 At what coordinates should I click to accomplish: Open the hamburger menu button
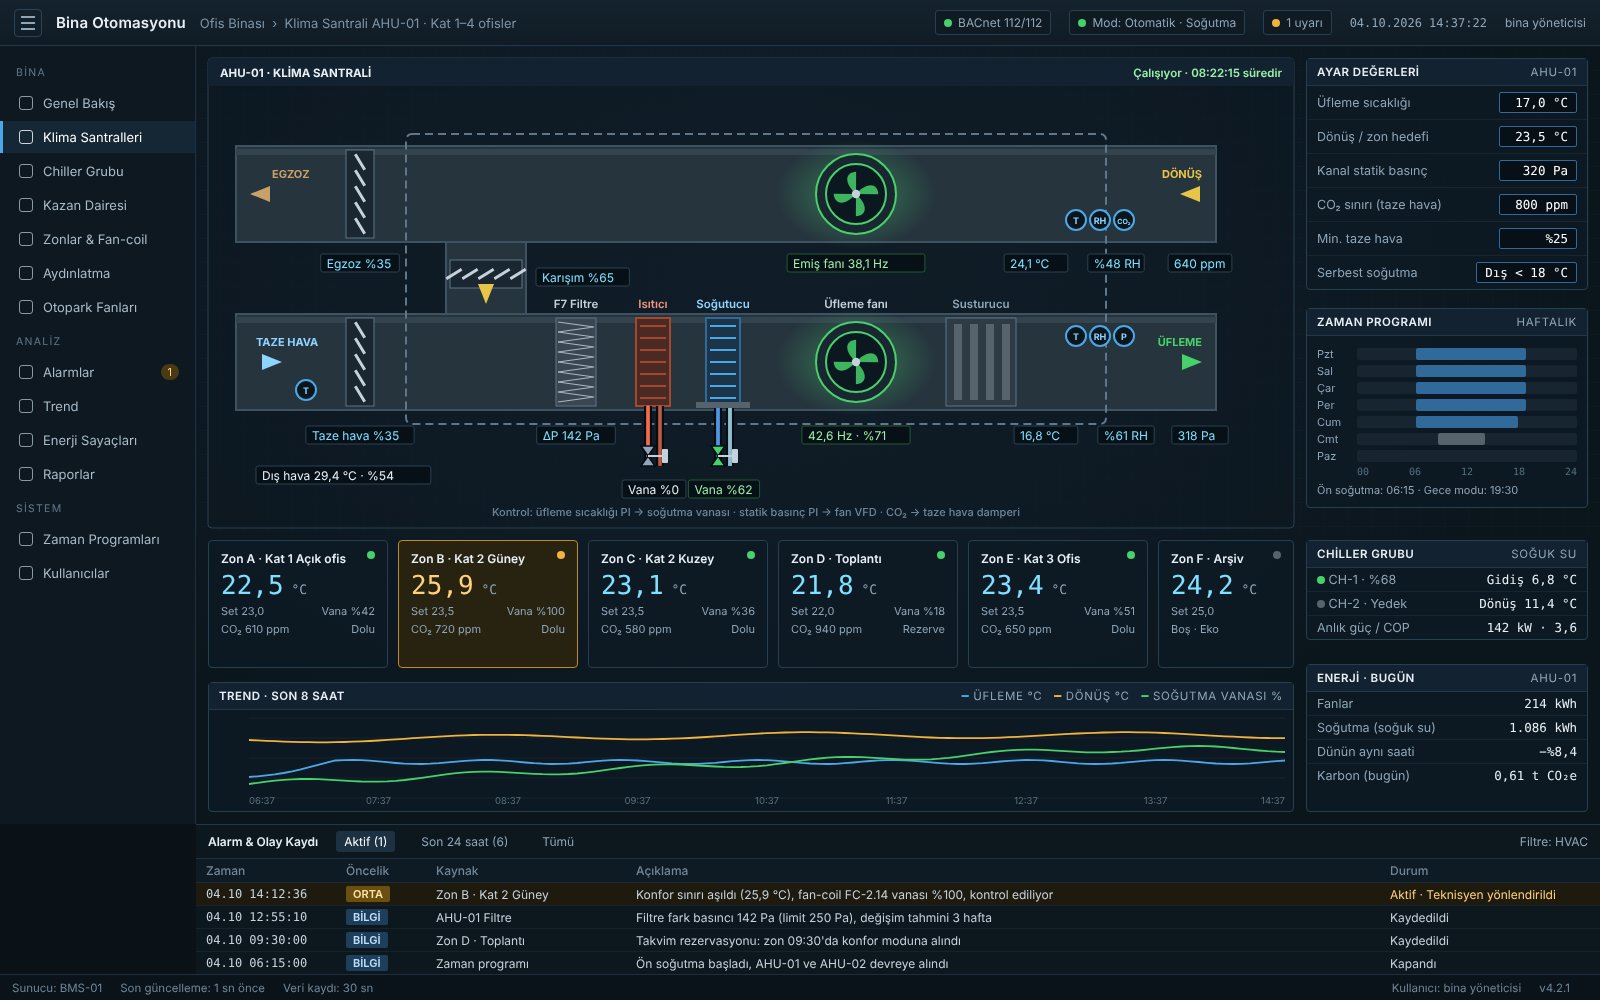point(28,22)
